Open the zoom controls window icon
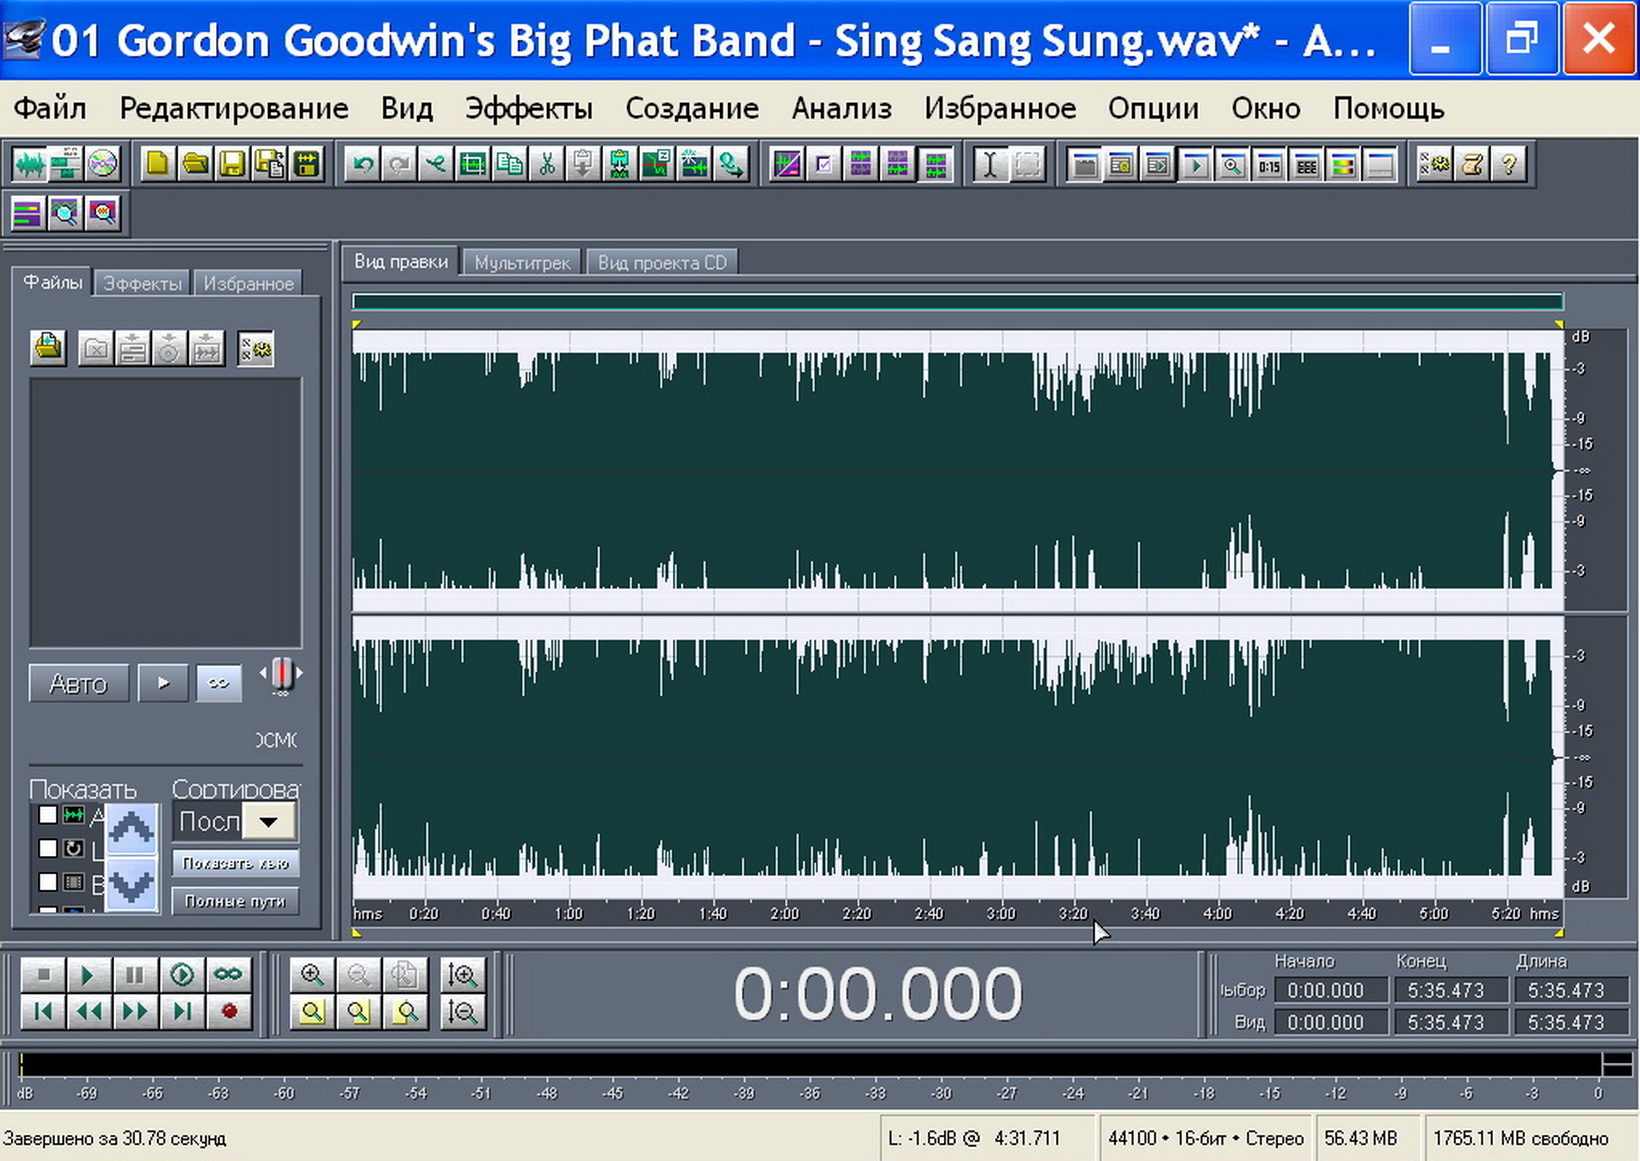The image size is (1640, 1161). (1232, 164)
